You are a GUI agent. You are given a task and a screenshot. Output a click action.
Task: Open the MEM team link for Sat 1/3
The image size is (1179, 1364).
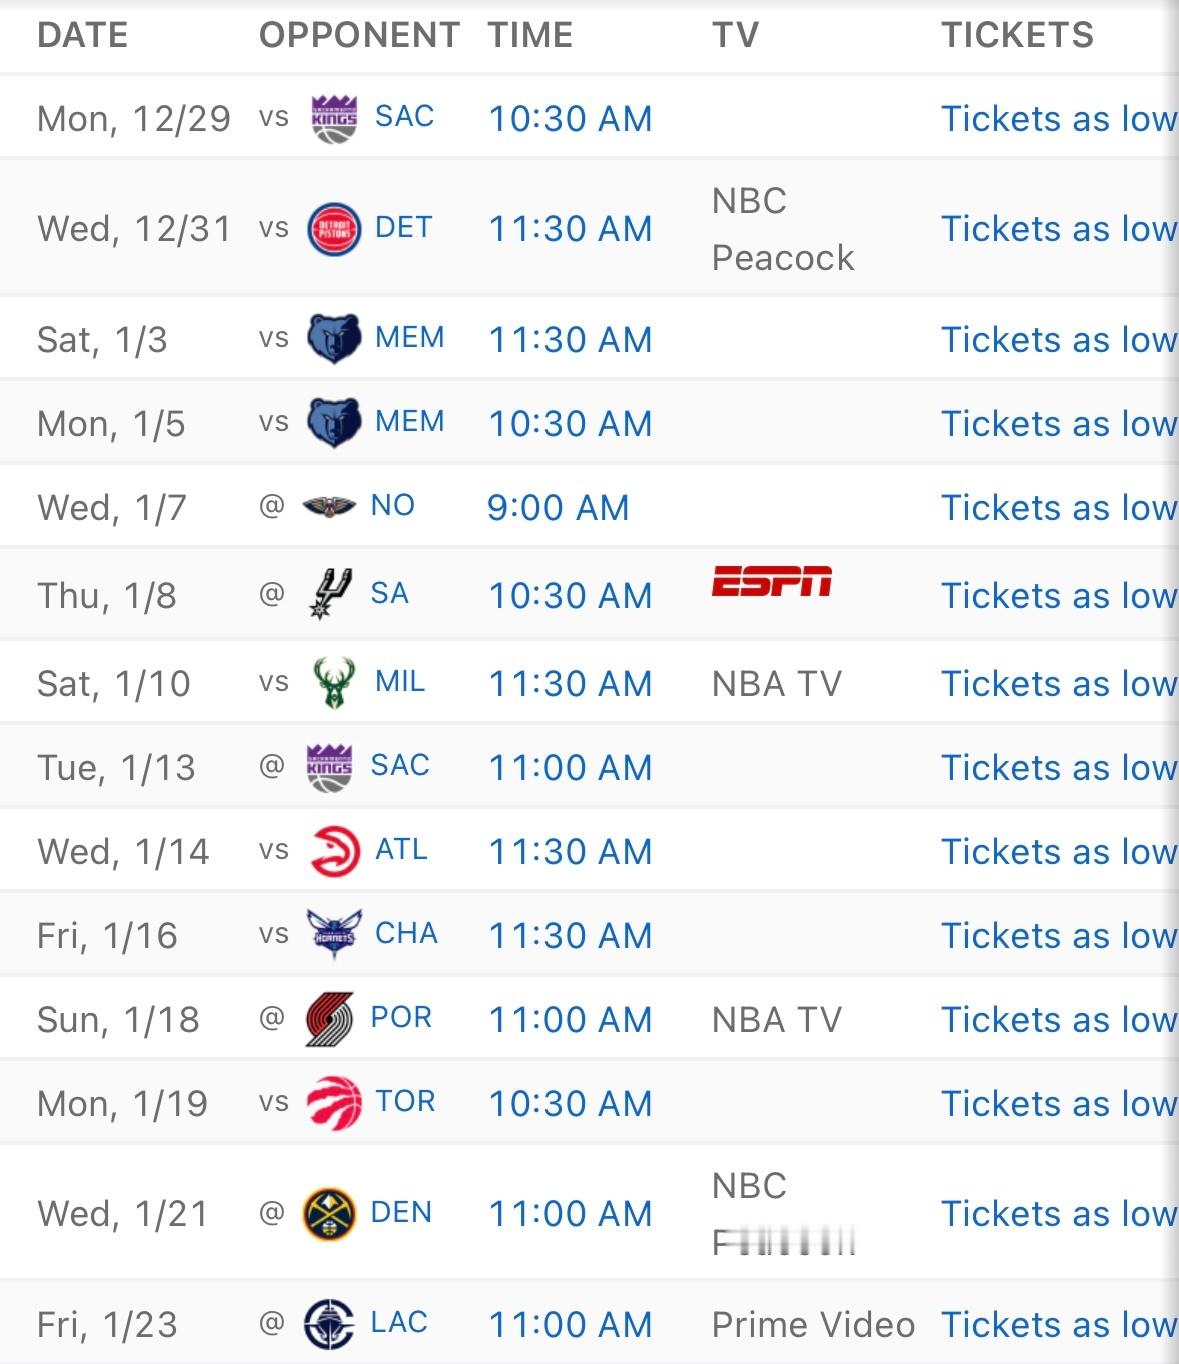pyautogui.click(x=409, y=338)
